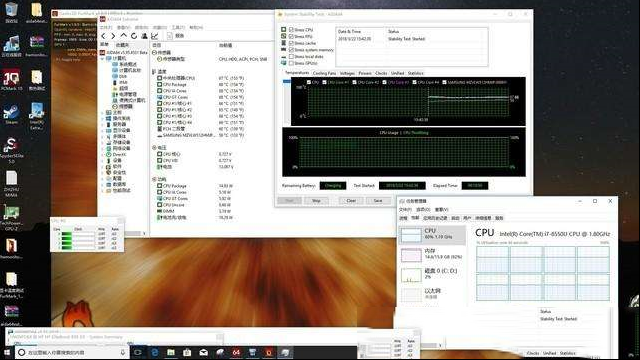Open the Steam desktop shortcut
Screen dimensions: 640x360
click(11, 113)
